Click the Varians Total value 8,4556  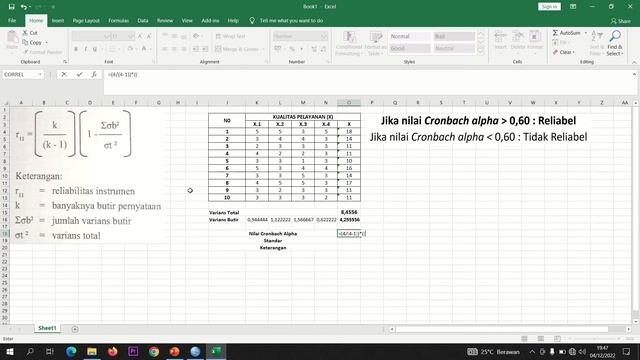(349, 212)
